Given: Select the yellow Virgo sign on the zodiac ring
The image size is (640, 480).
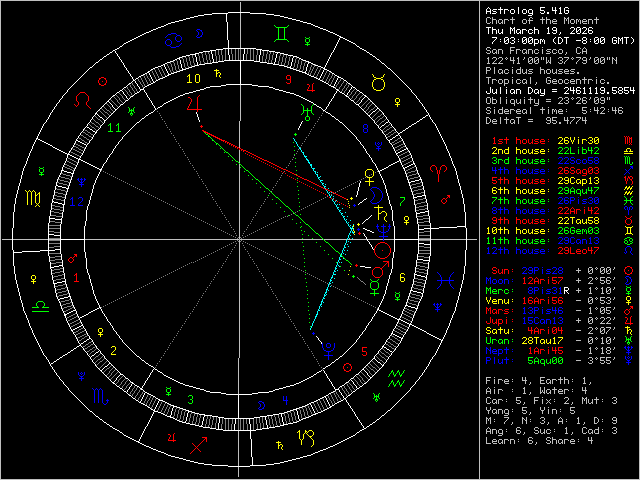Looking at the screenshot, I should 33,198.
